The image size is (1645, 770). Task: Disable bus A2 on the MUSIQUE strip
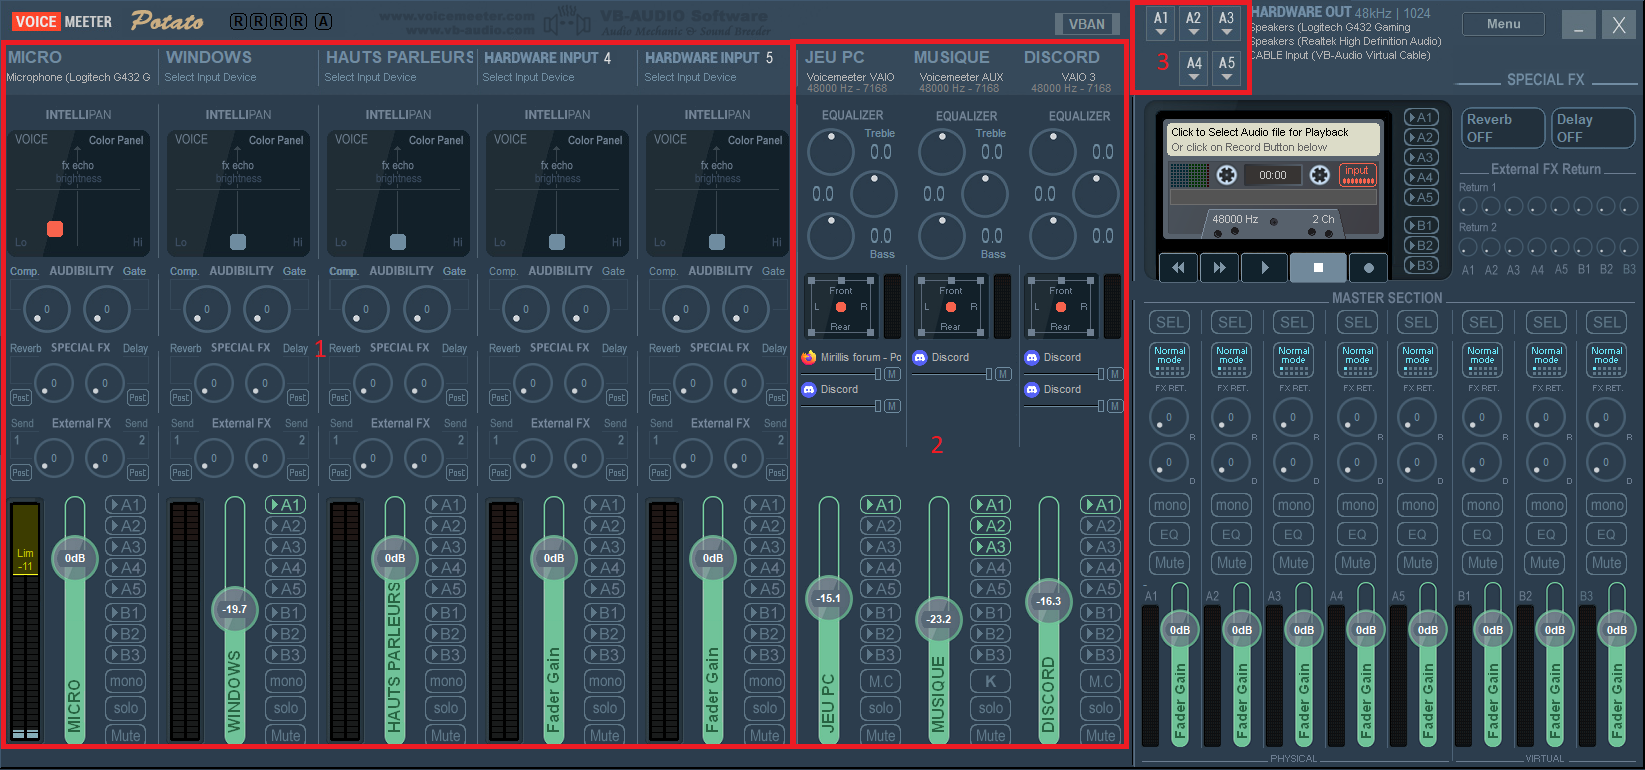(991, 526)
